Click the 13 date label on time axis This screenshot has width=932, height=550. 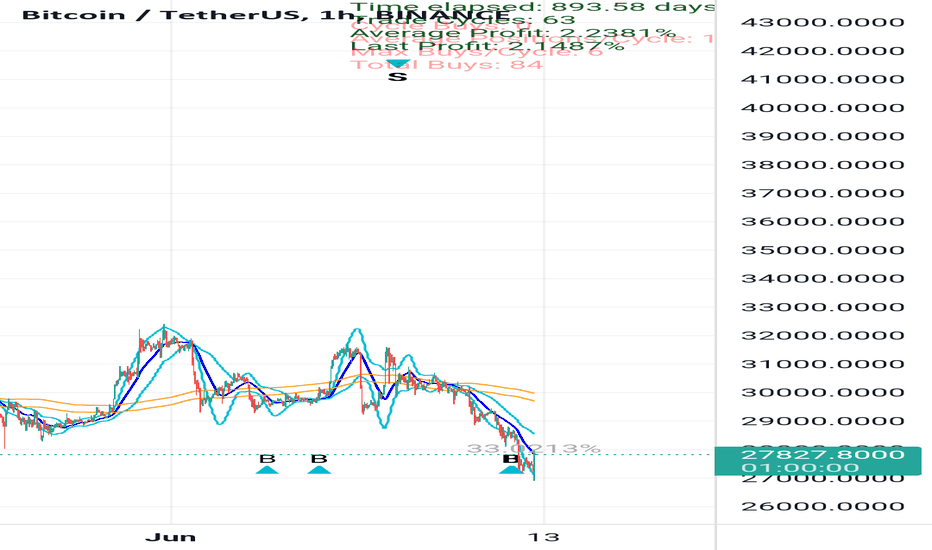[544, 538]
